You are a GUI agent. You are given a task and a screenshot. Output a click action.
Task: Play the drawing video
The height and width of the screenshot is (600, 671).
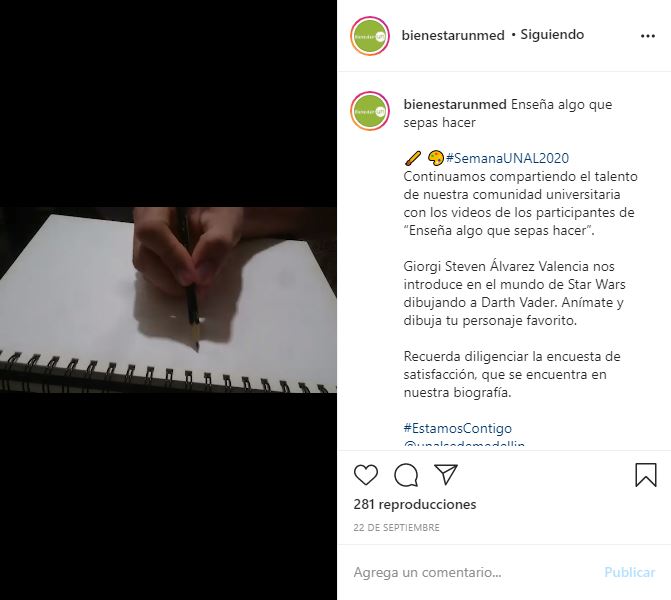168,300
